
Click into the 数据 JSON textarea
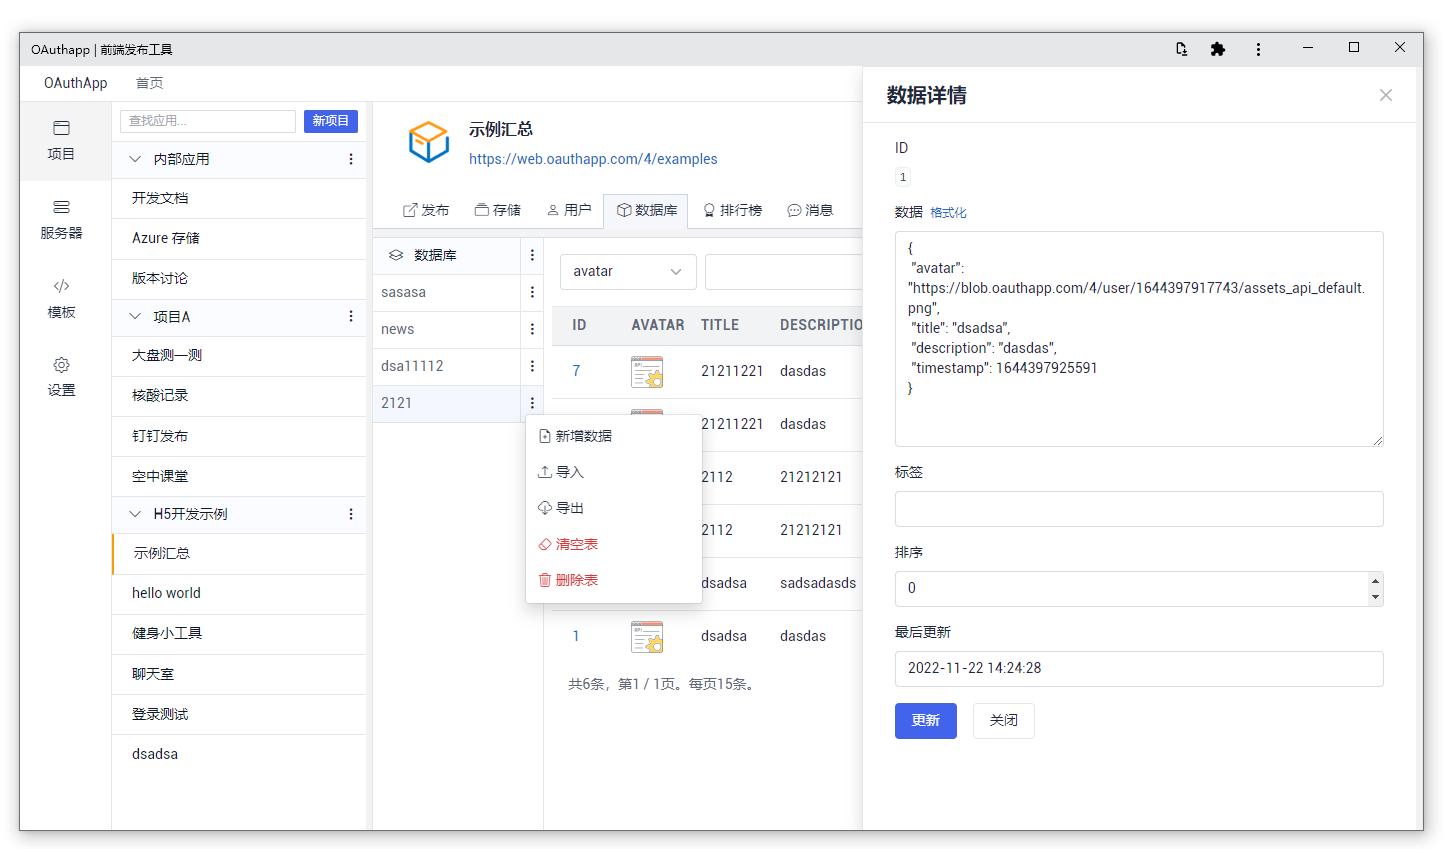coord(1139,339)
